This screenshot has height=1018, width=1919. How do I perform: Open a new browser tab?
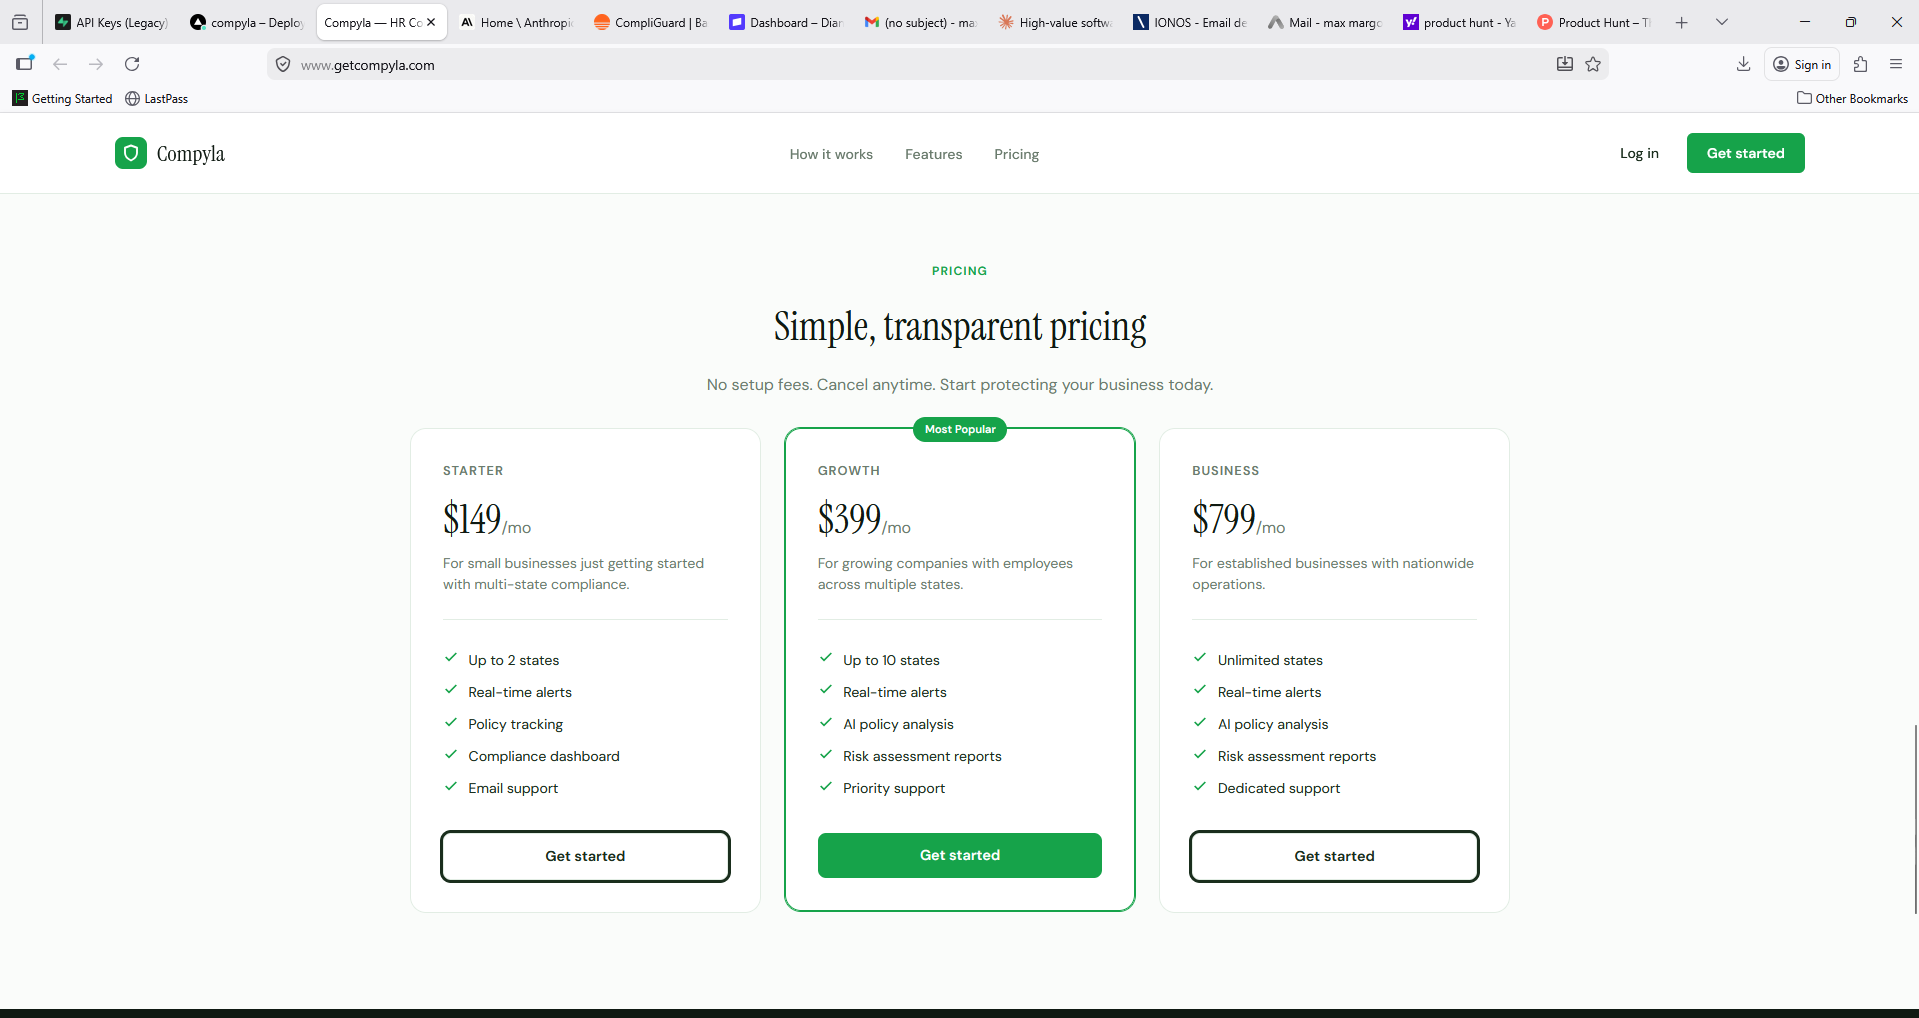[x=1682, y=22]
